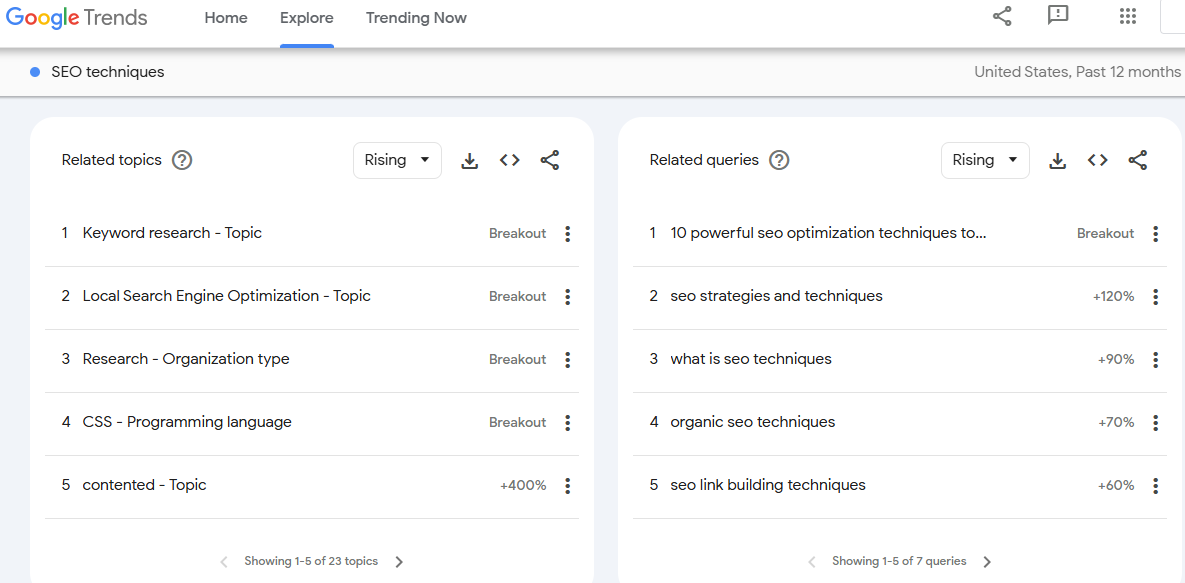The image size is (1185, 583).
Task: Open Related queries help icon
Action: [779, 160]
